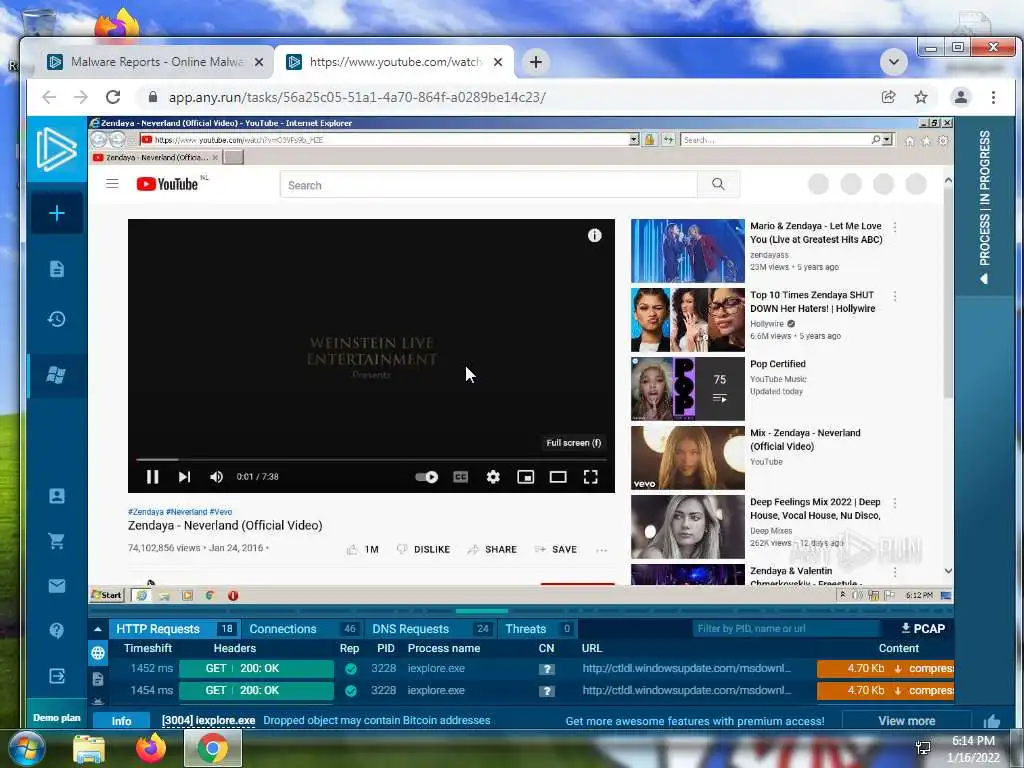This screenshot has width=1024, height=768.
Task: Collapse the network panel with up arrow
Action: pyautogui.click(x=98, y=629)
